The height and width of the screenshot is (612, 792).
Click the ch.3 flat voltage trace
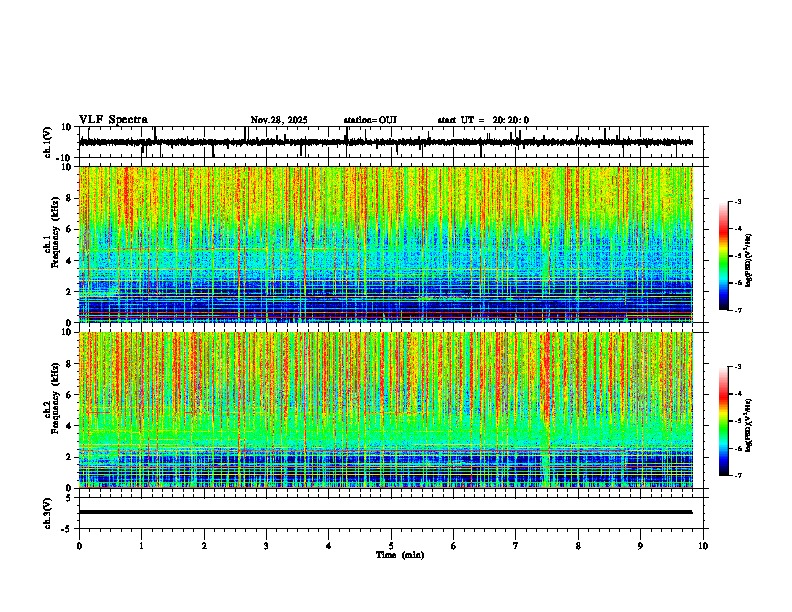click(x=386, y=512)
